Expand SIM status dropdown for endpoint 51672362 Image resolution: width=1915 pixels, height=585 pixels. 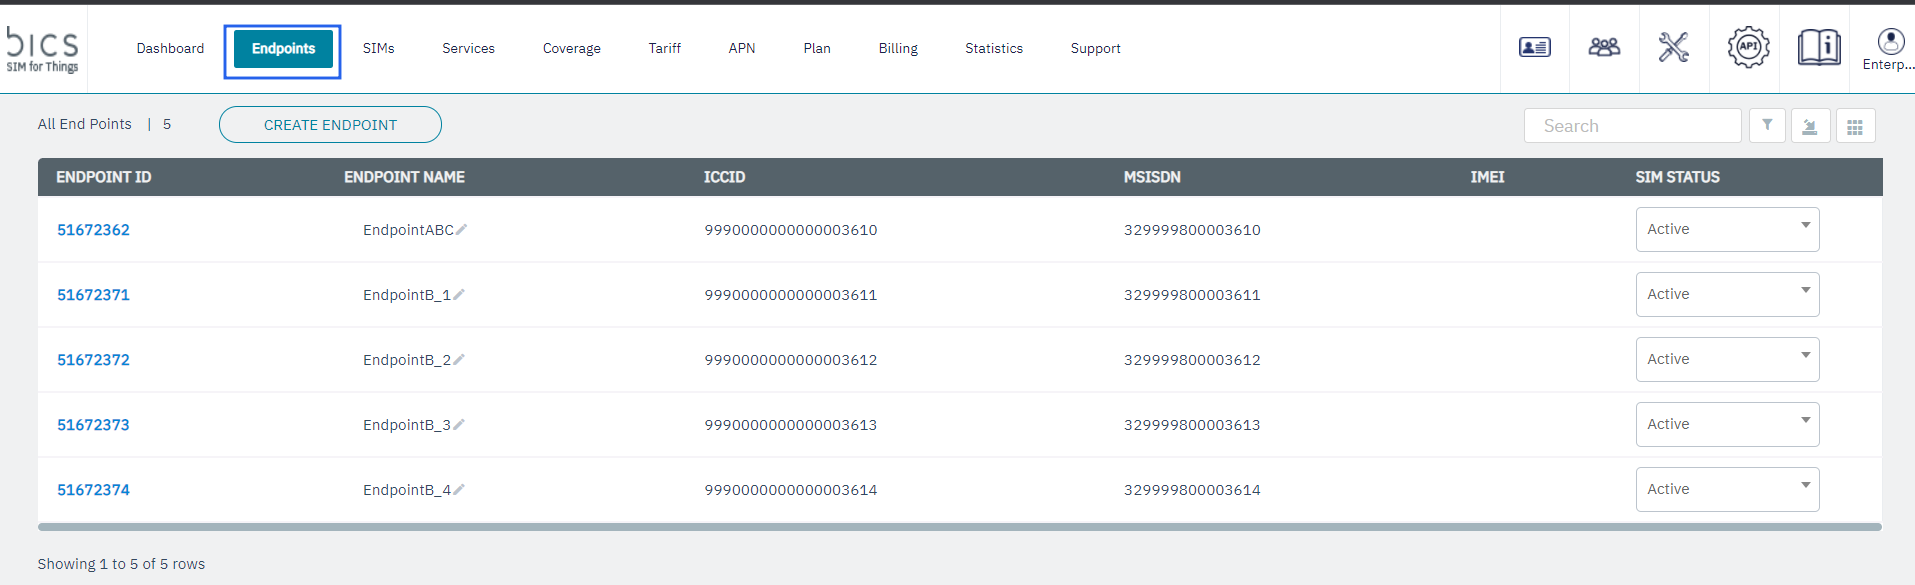(x=1727, y=230)
